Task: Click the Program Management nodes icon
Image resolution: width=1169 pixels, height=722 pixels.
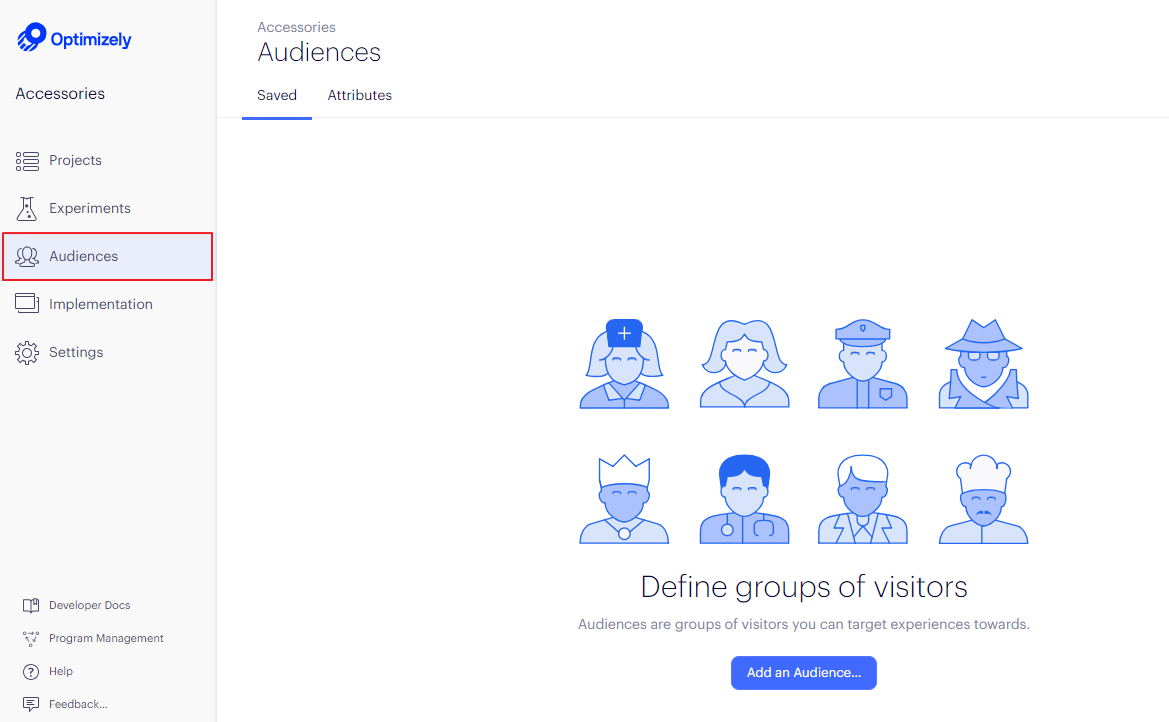Action: [31, 638]
